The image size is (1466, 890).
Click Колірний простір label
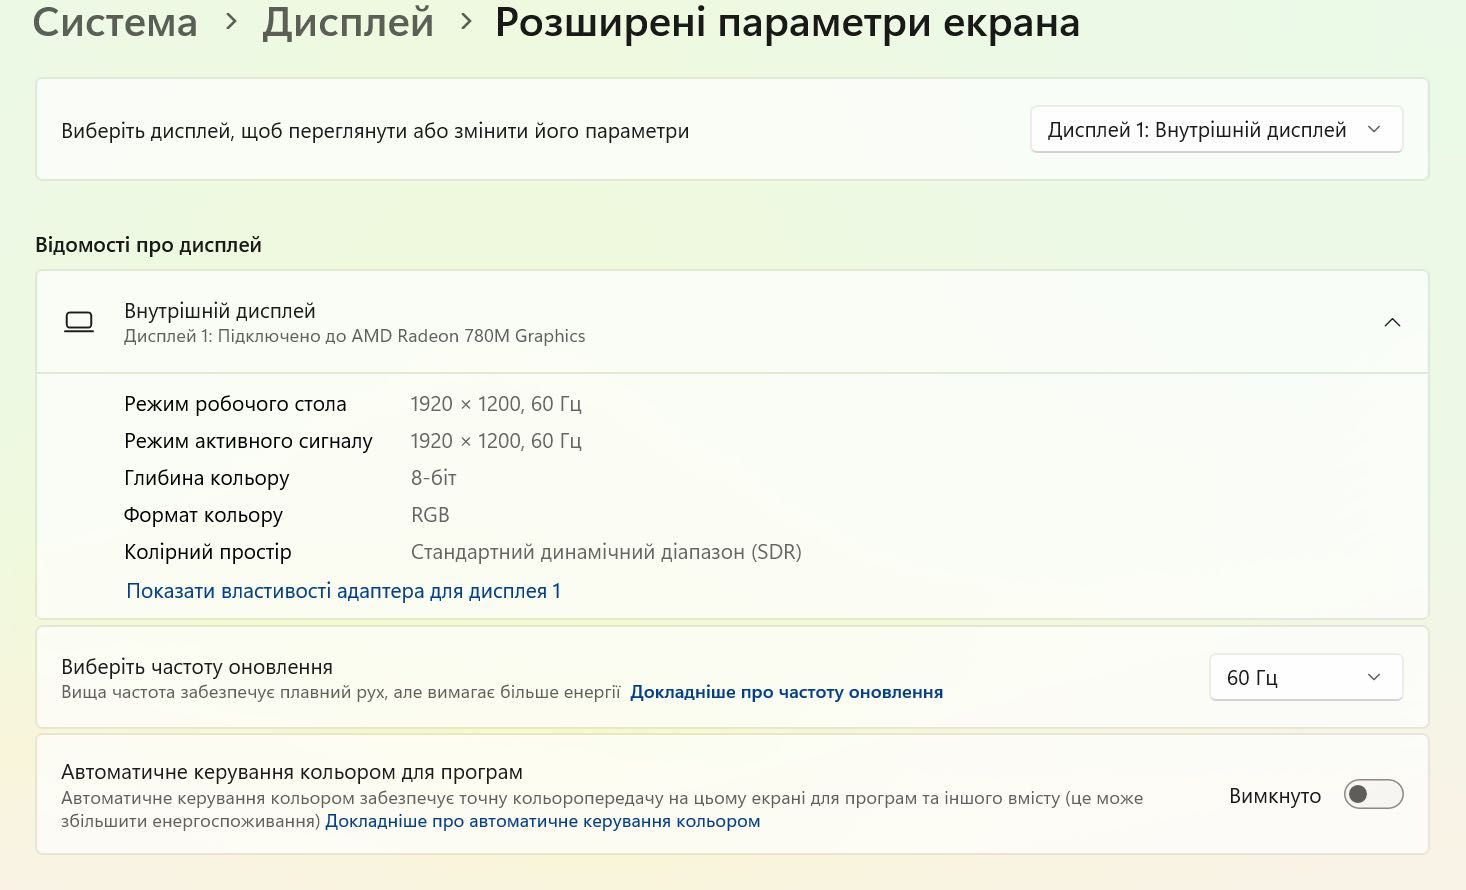coord(207,552)
